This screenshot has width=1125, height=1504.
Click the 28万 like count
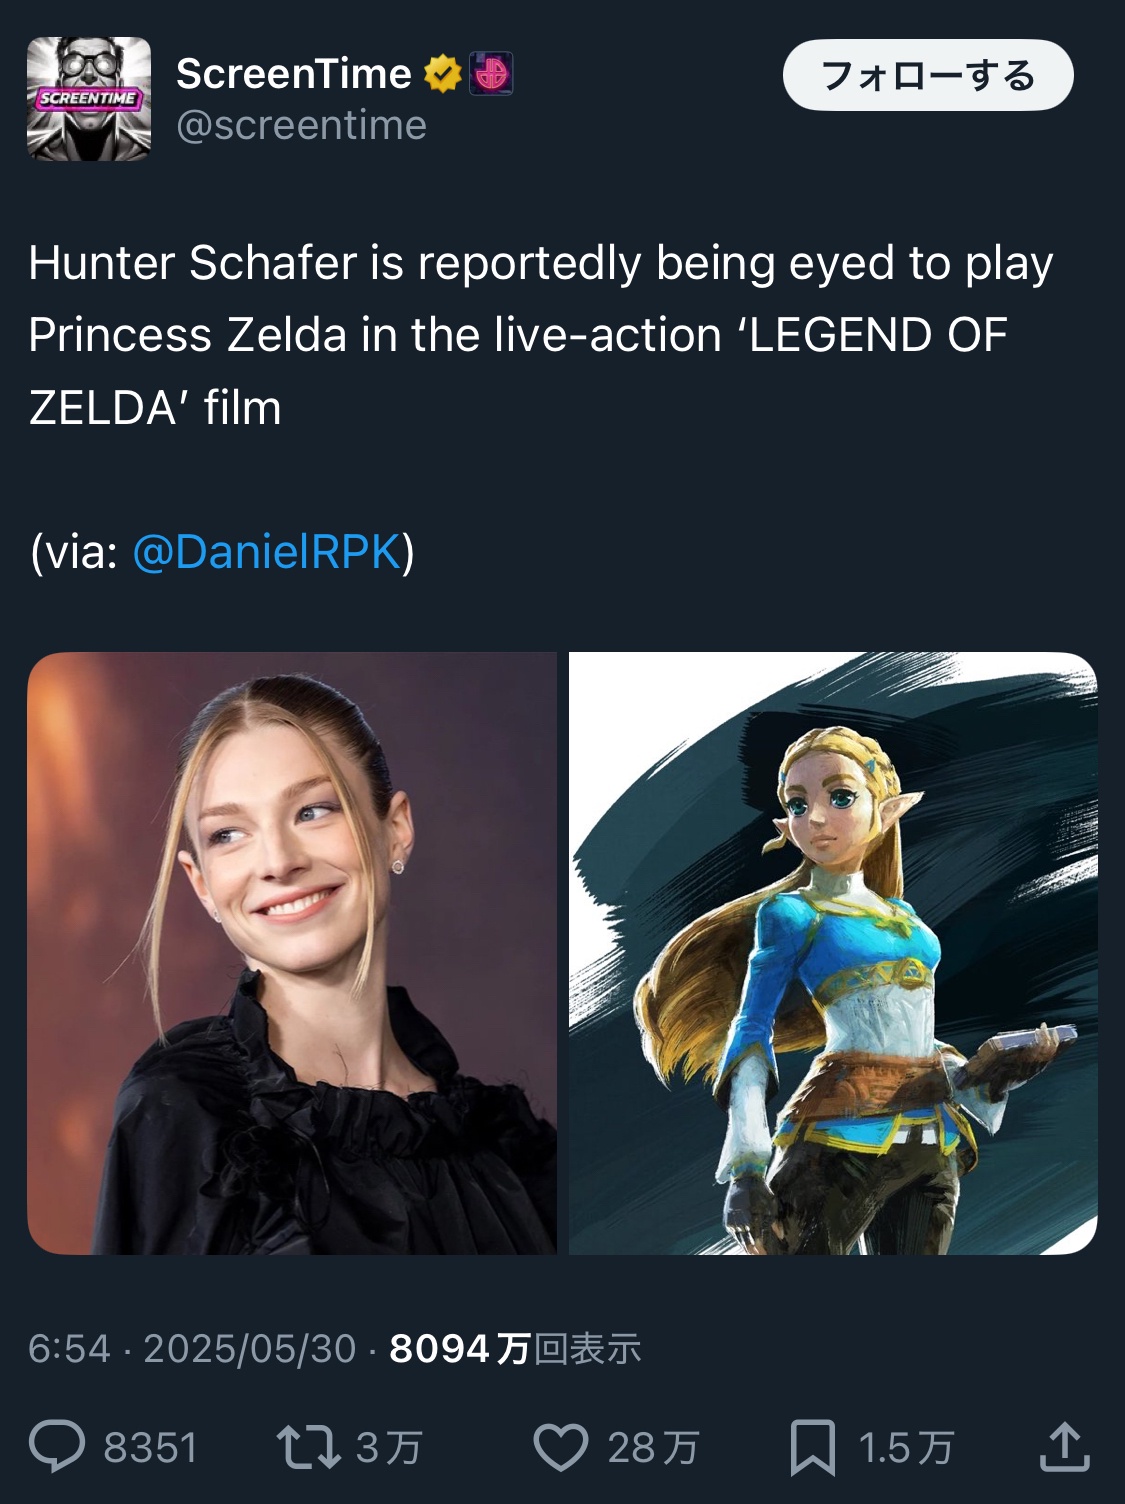pyautogui.click(x=653, y=1448)
